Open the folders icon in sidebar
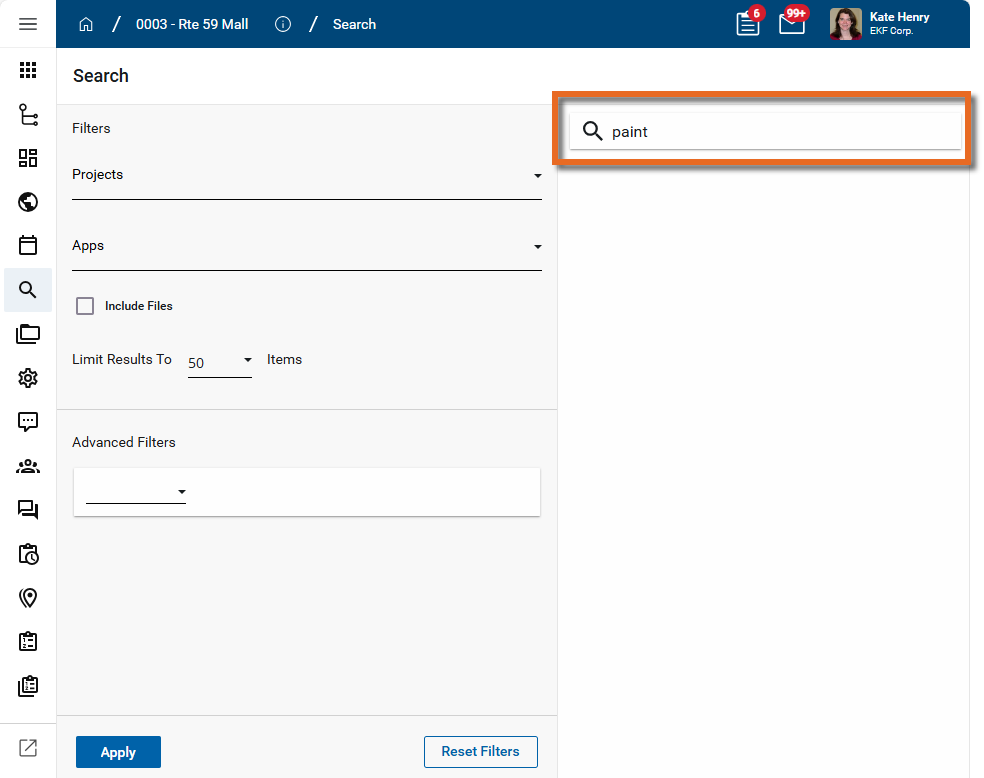Image resolution: width=984 pixels, height=778 pixels. pos(28,334)
